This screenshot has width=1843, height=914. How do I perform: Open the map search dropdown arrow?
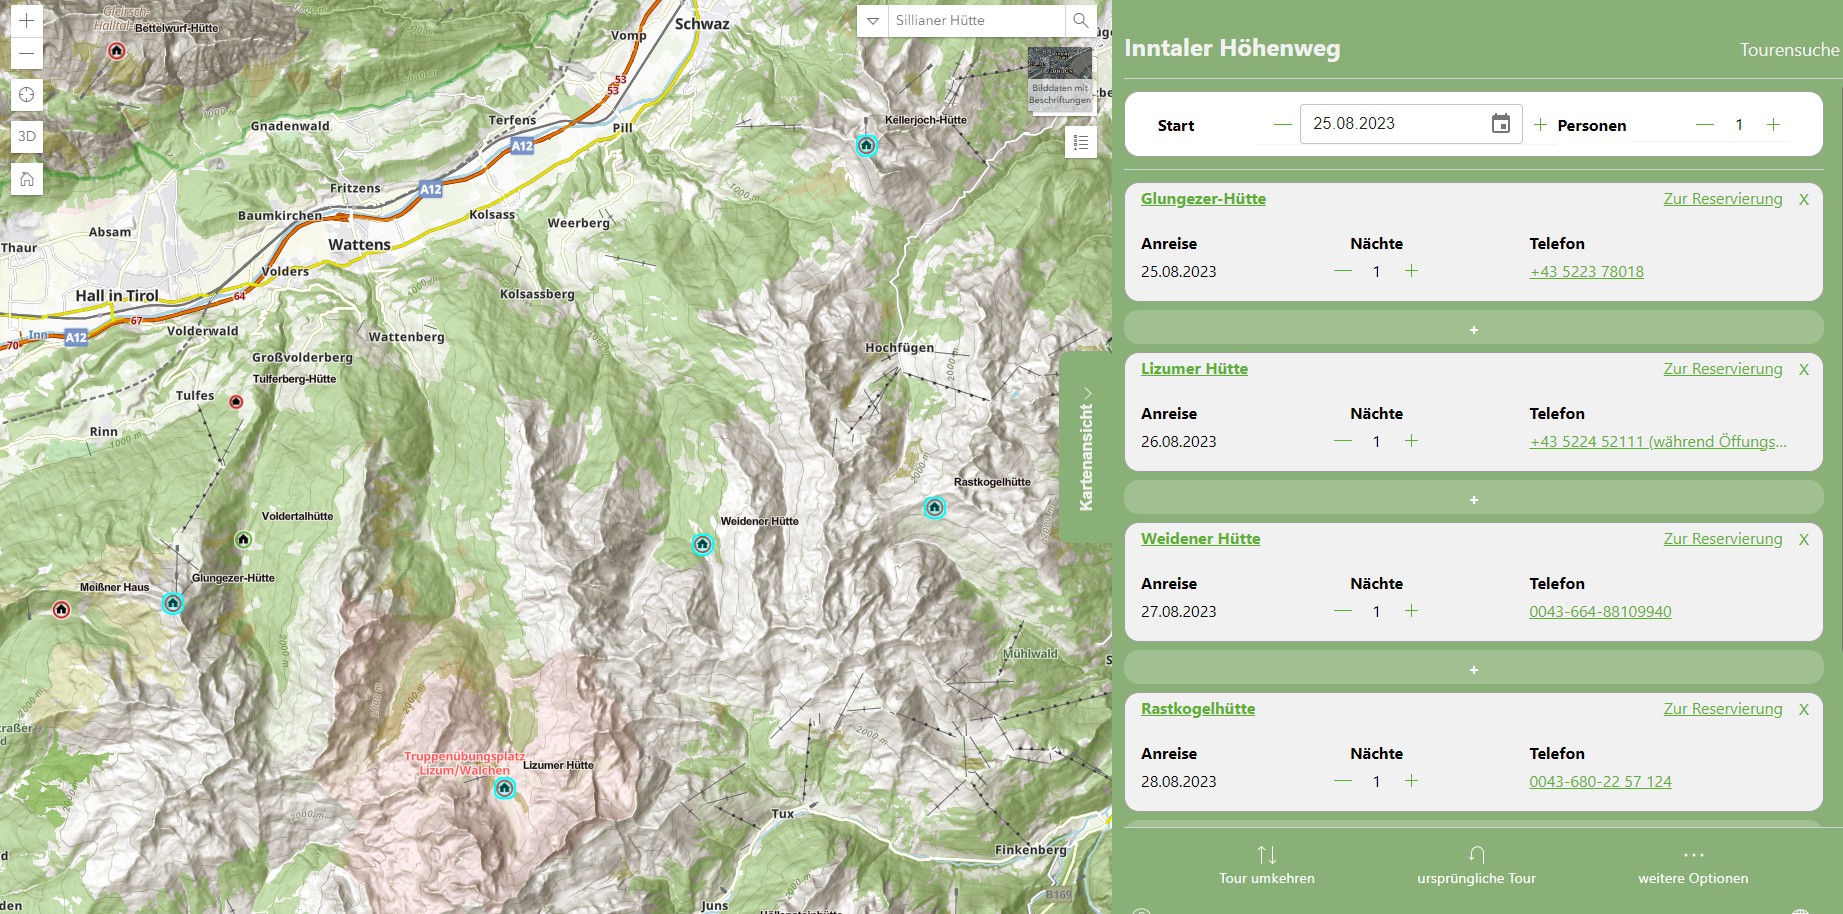coord(873,21)
